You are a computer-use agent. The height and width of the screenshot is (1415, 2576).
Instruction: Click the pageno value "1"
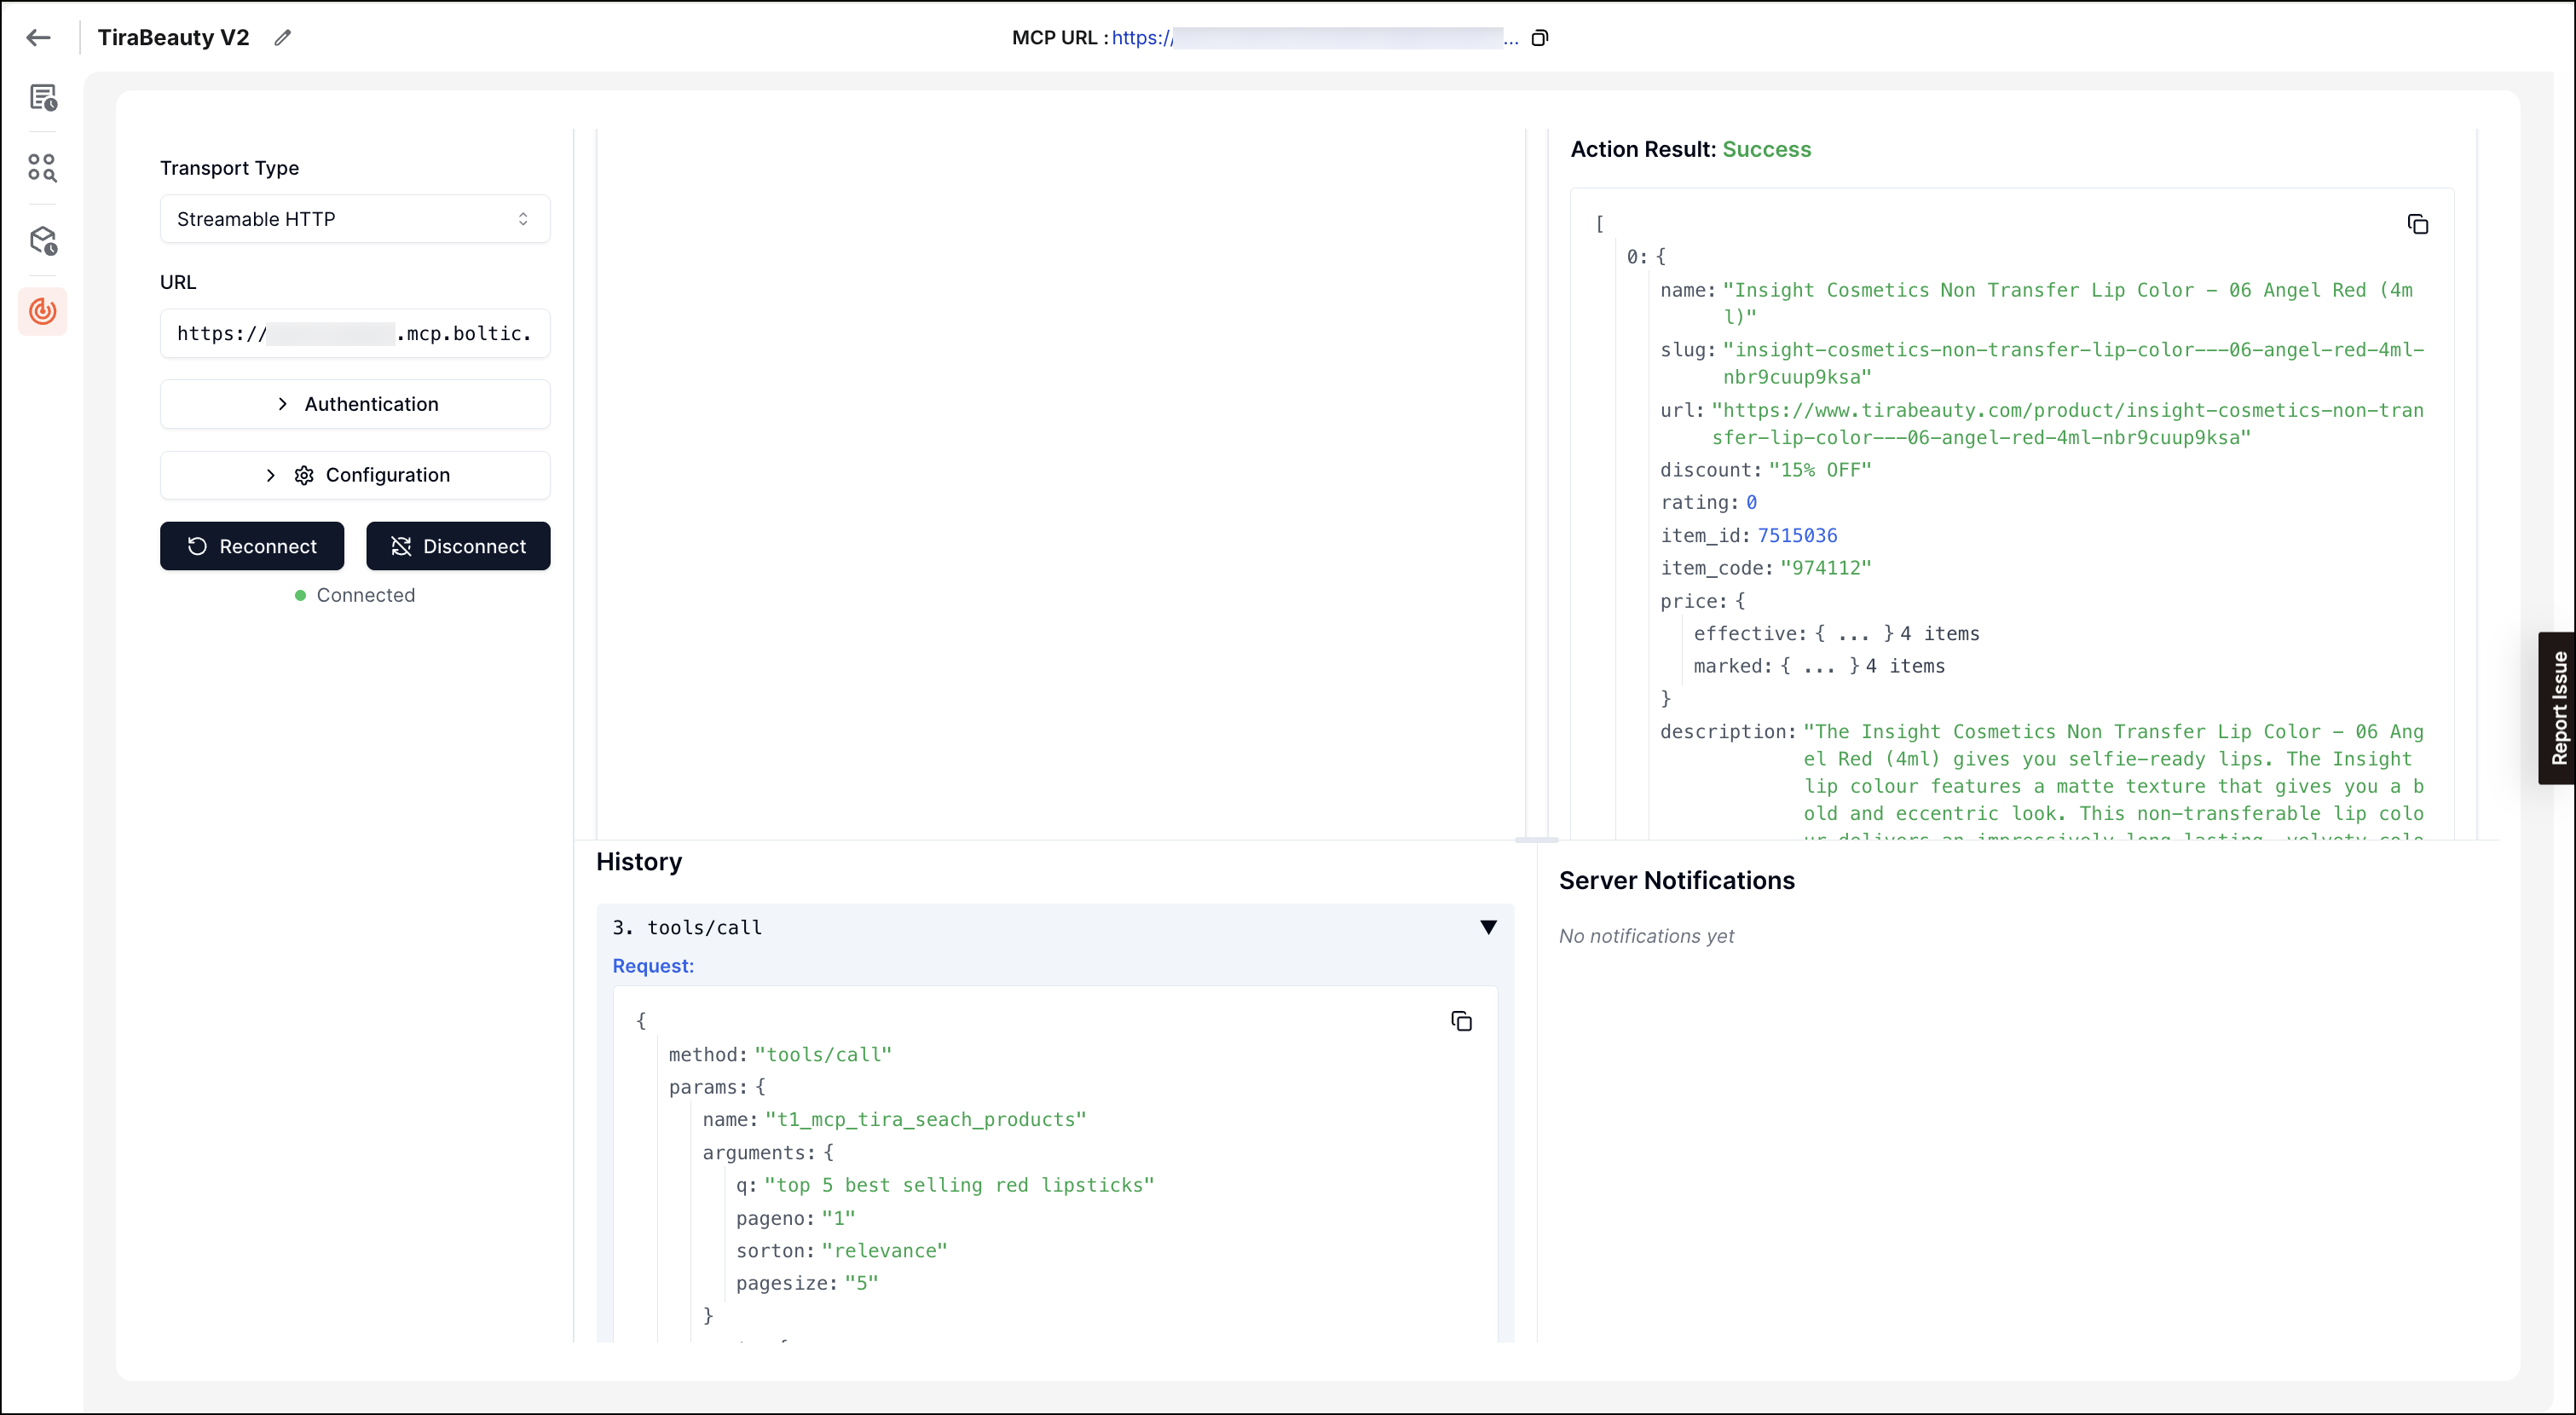[838, 1218]
